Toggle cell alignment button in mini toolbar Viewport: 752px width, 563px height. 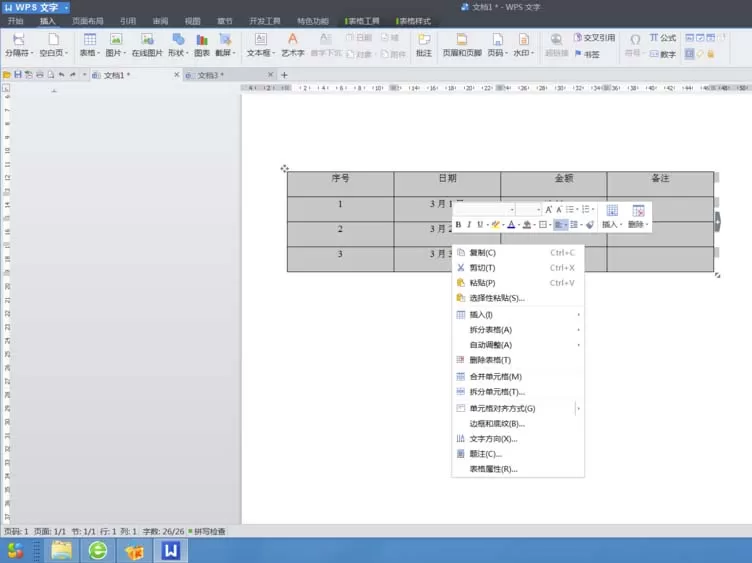click(560, 224)
